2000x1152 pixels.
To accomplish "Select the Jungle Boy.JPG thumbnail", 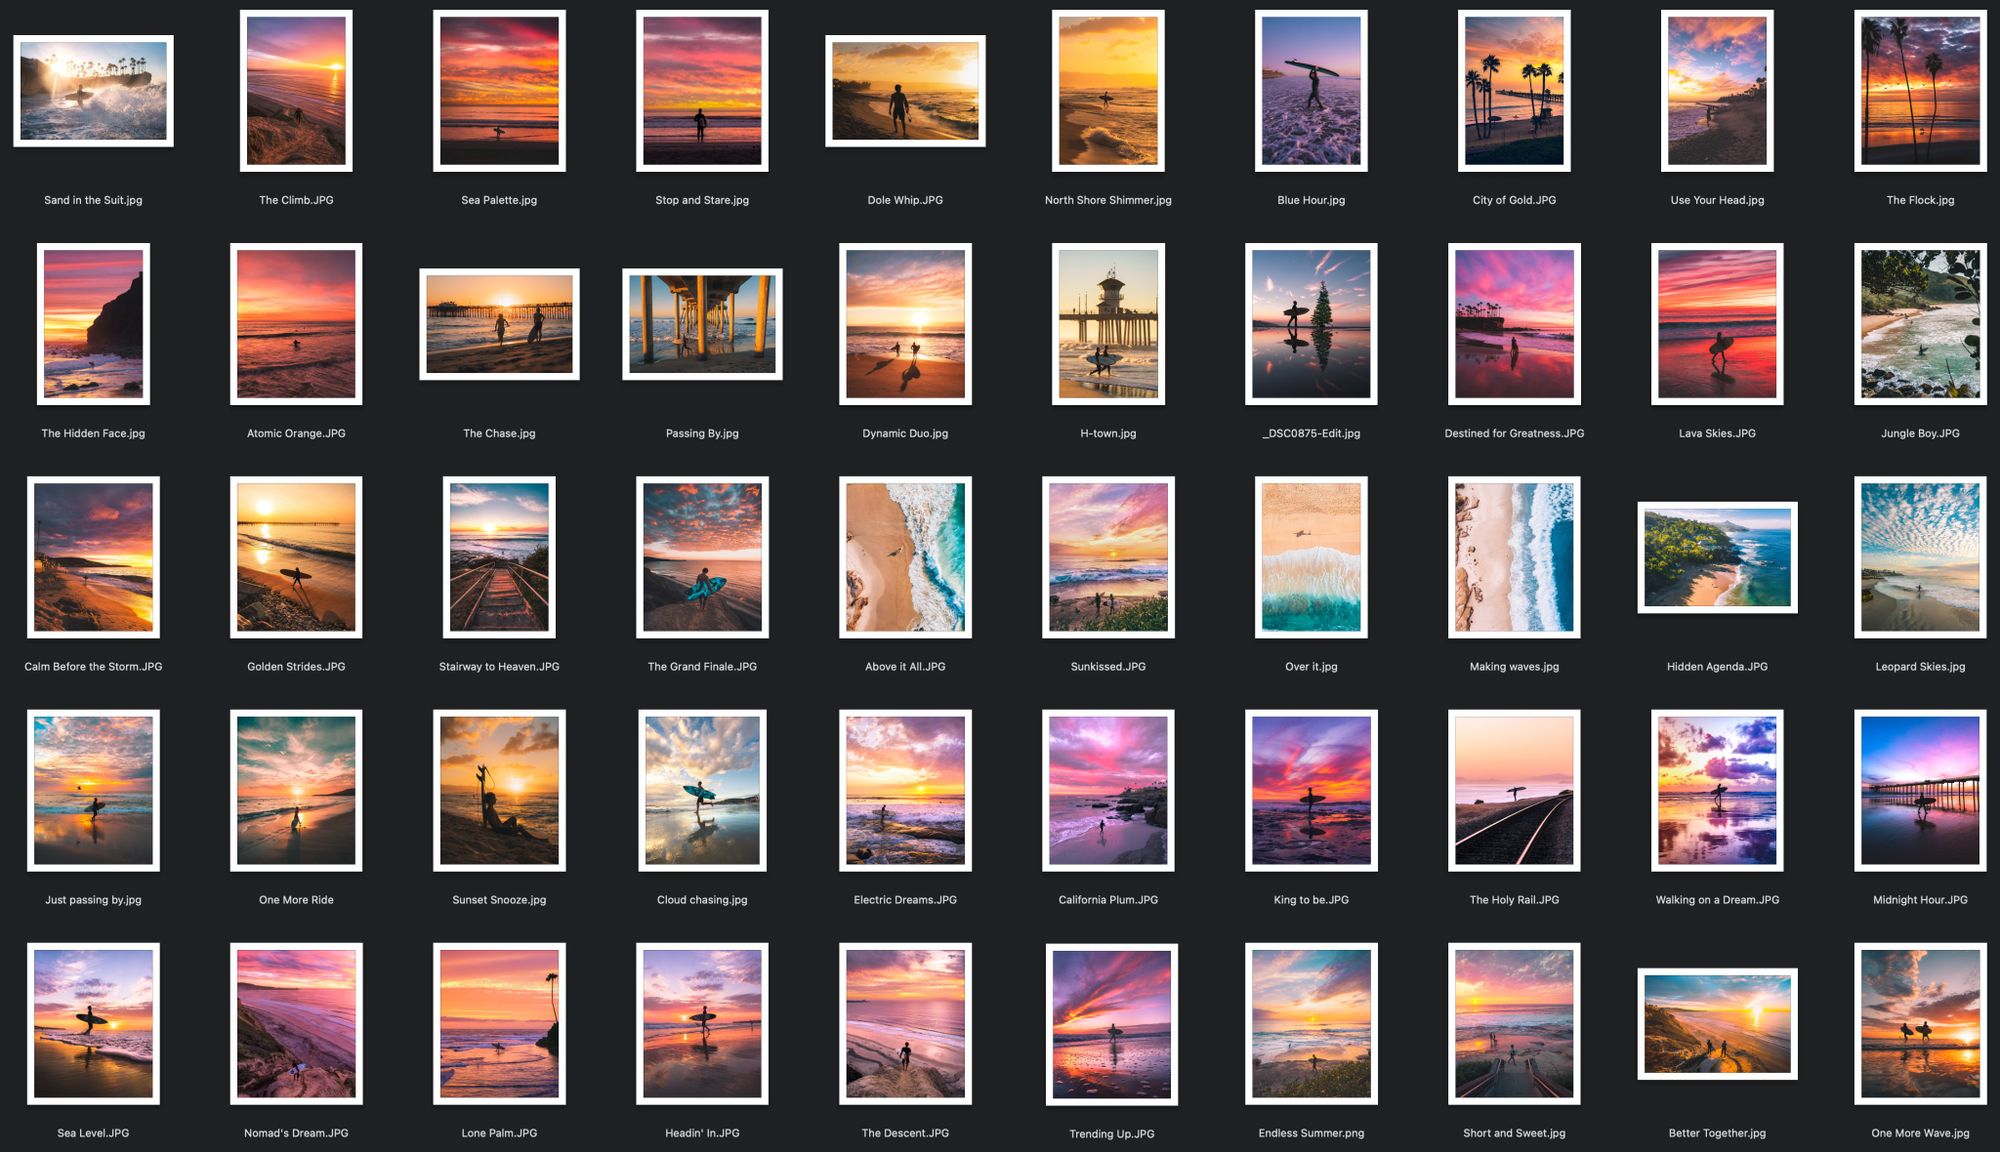I will 1920,324.
